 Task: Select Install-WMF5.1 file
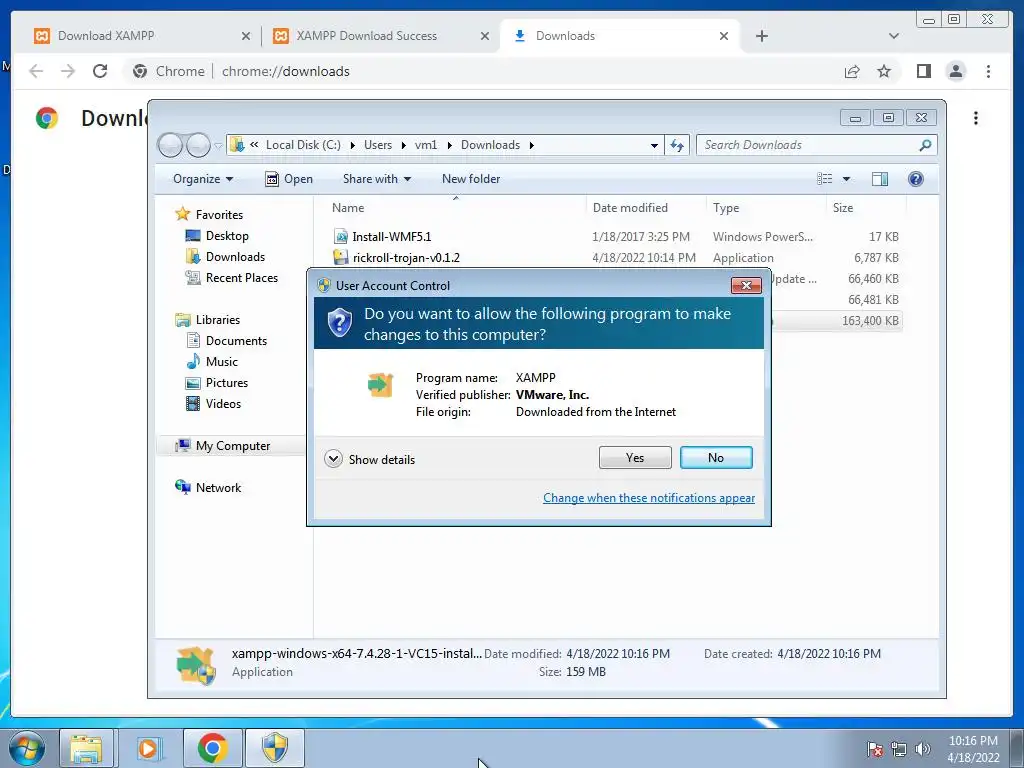click(392, 236)
